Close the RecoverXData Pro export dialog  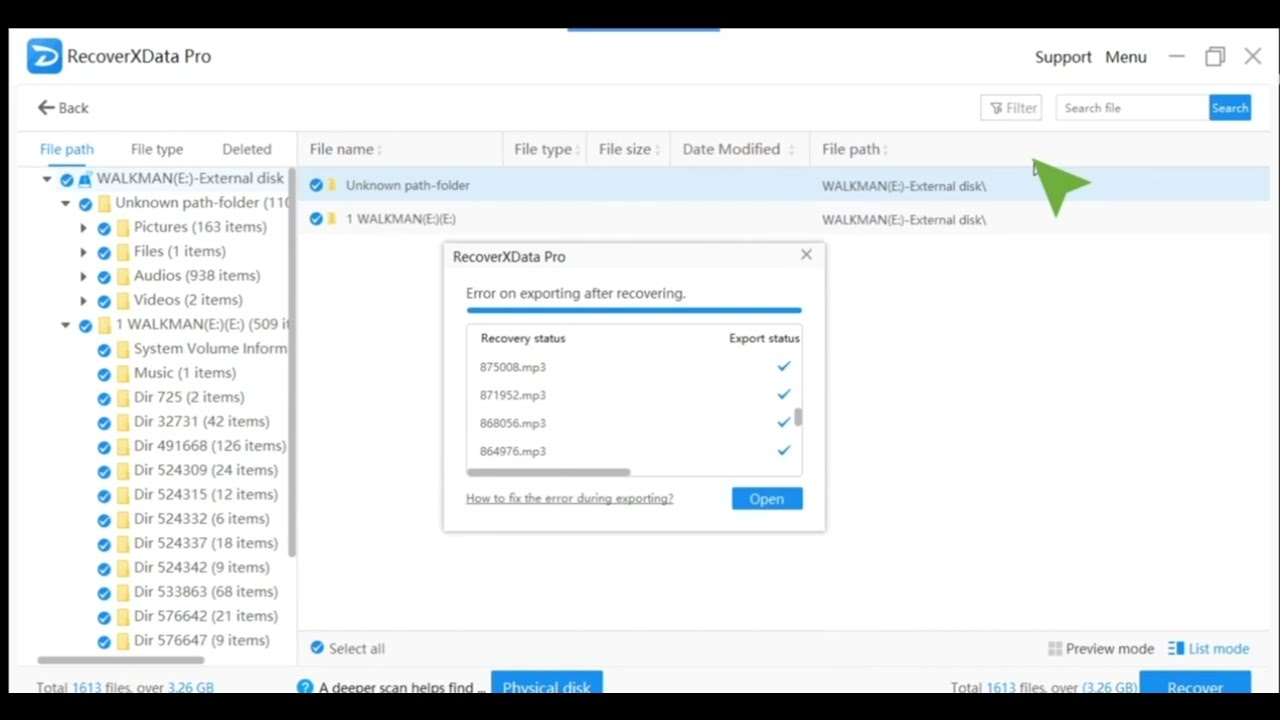coord(806,255)
